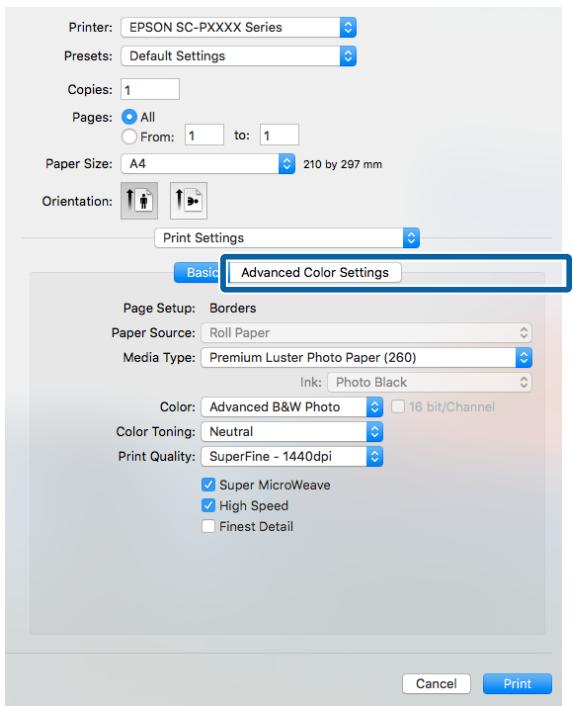Switch to Advanced Color Settings tab
The image size is (573, 707).
point(315,272)
